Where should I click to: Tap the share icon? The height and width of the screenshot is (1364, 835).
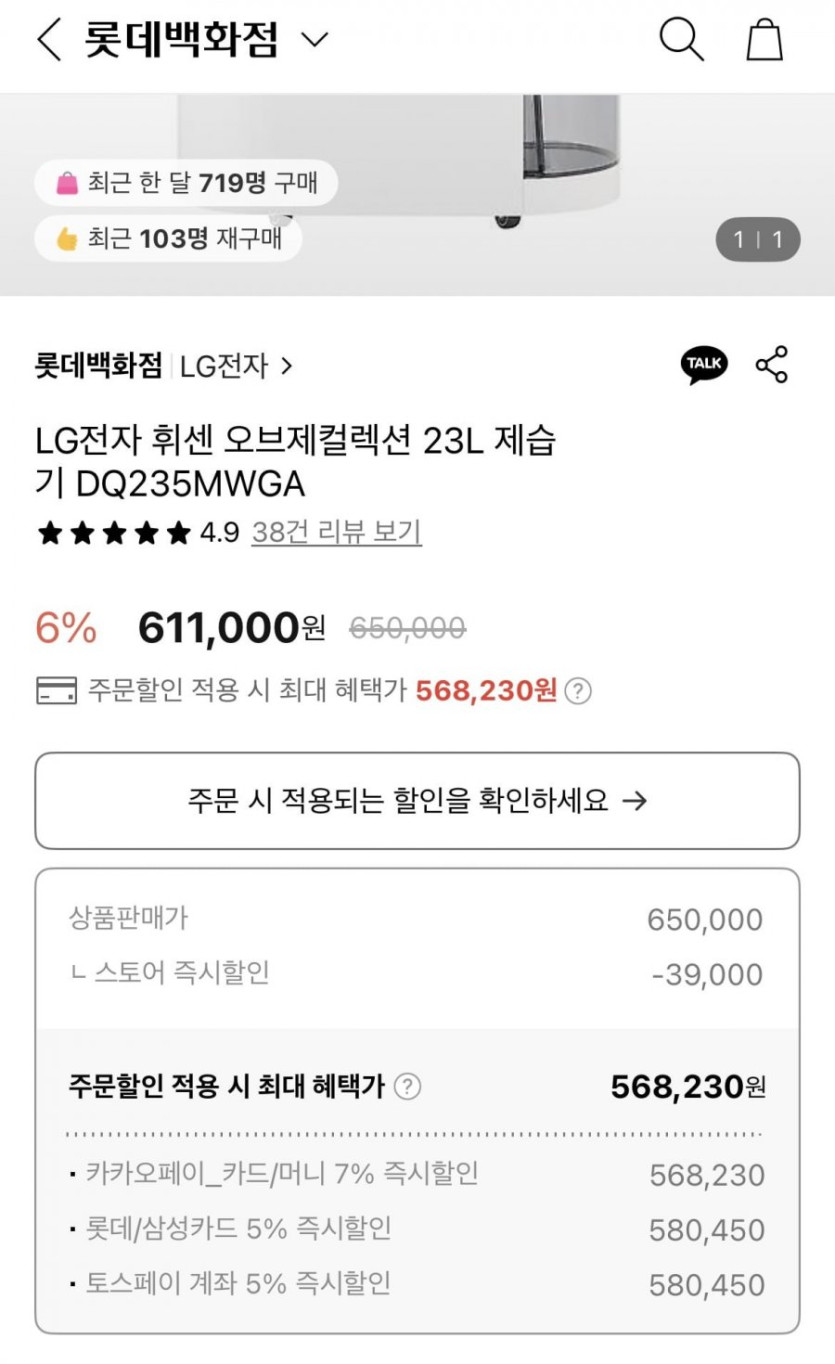pos(772,365)
